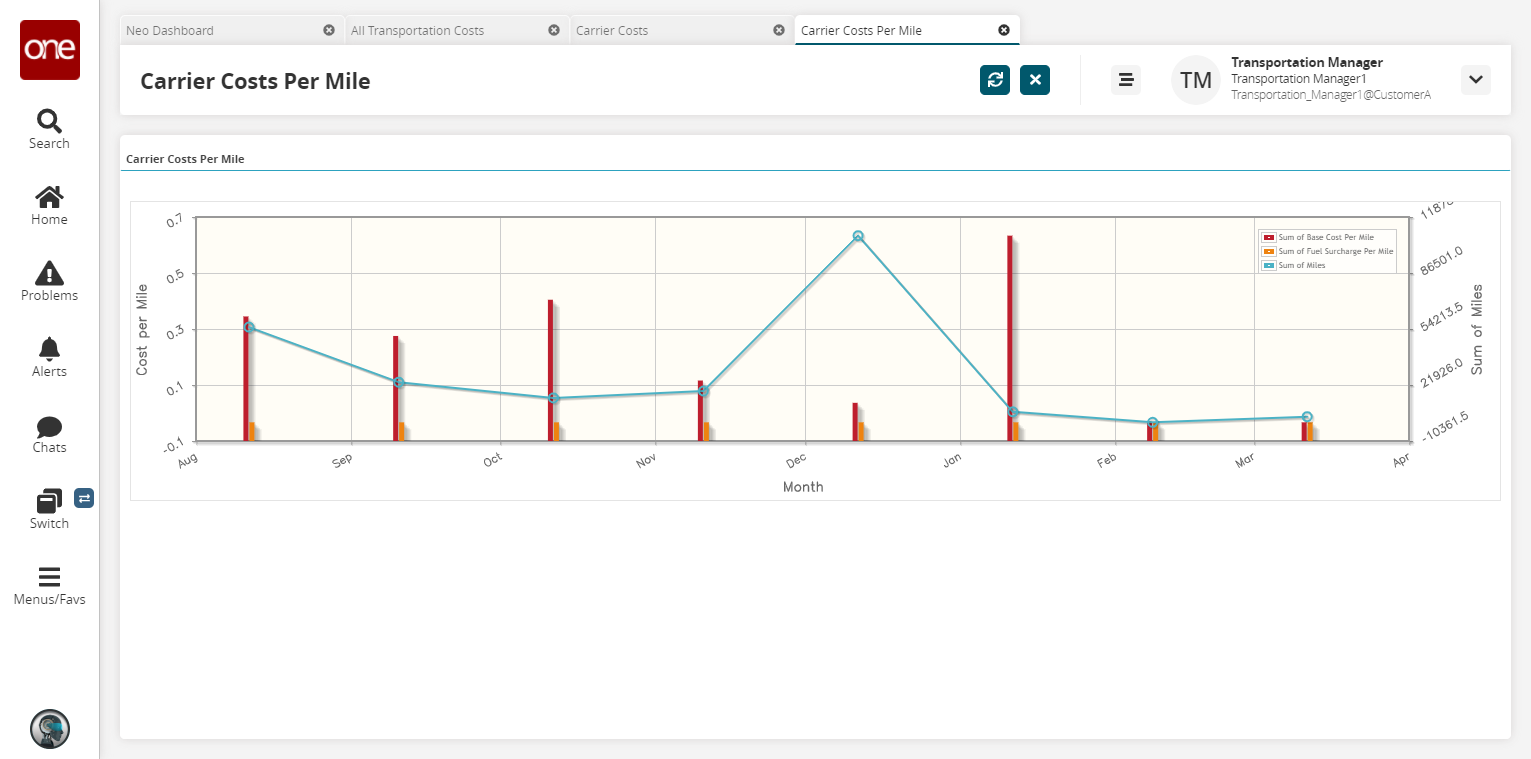Click the ONE logo in the sidebar
1531x759 pixels.
pos(49,49)
